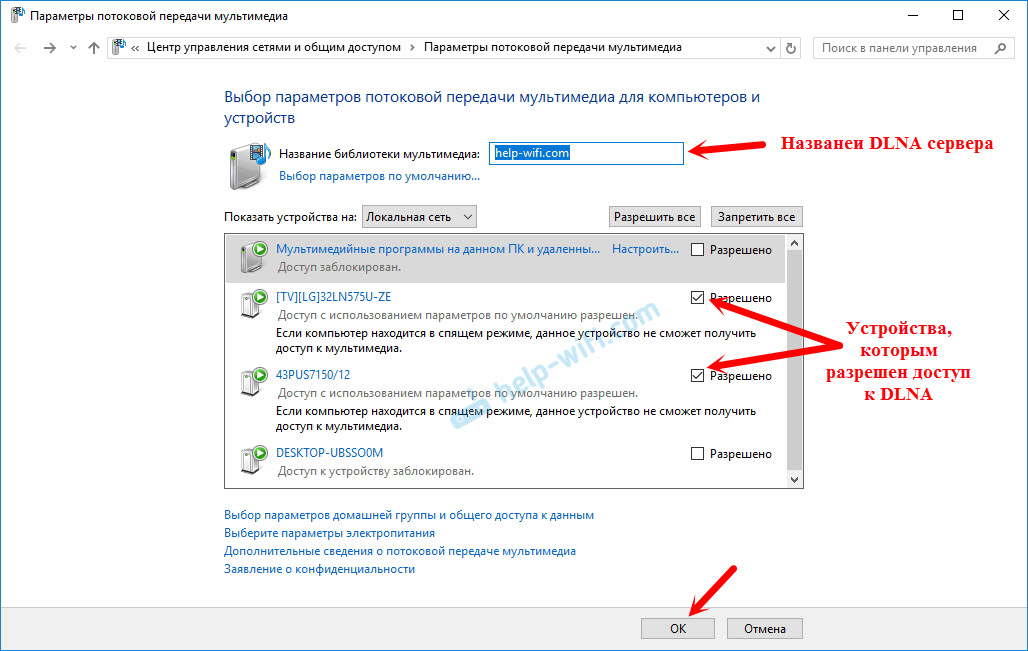Select 43PUS7150/12 device name
Screen dimensions: 1028x651
[313, 375]
